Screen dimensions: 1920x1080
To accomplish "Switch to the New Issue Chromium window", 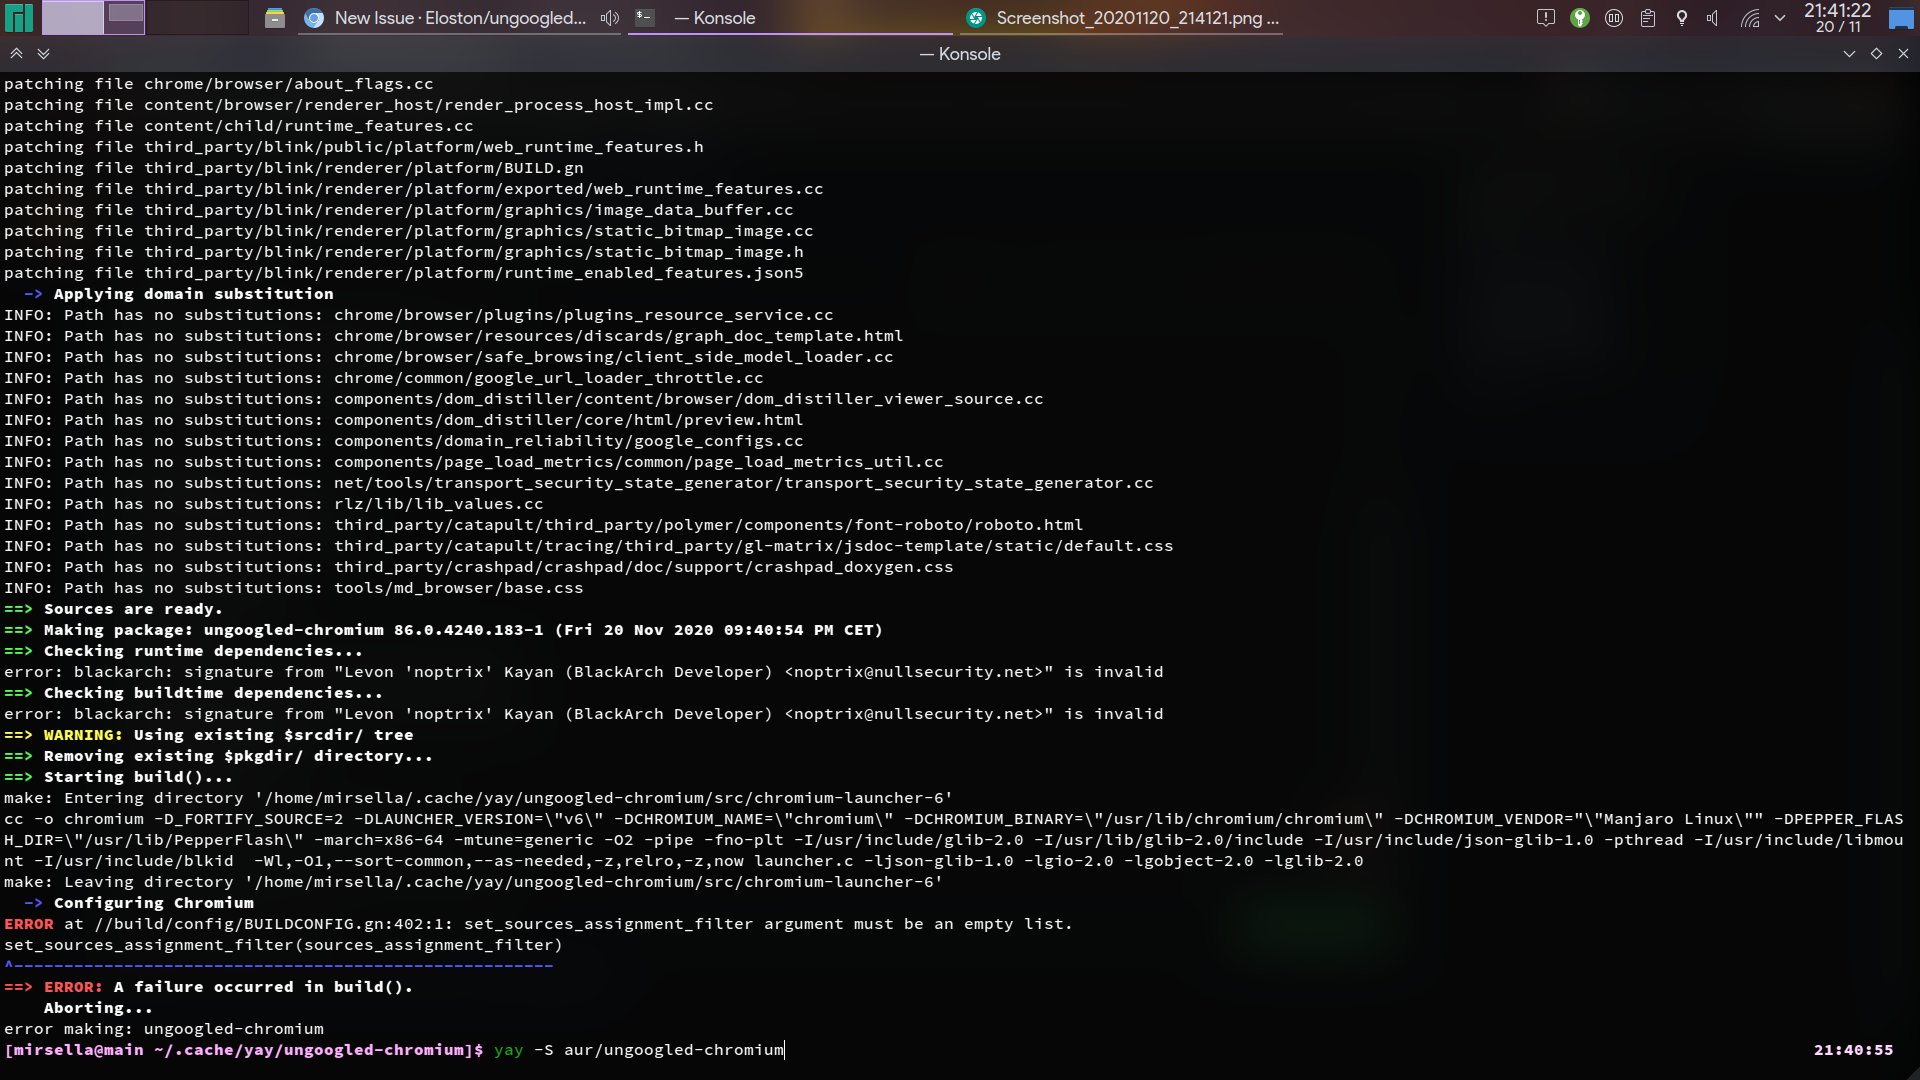I will (460, 18).
